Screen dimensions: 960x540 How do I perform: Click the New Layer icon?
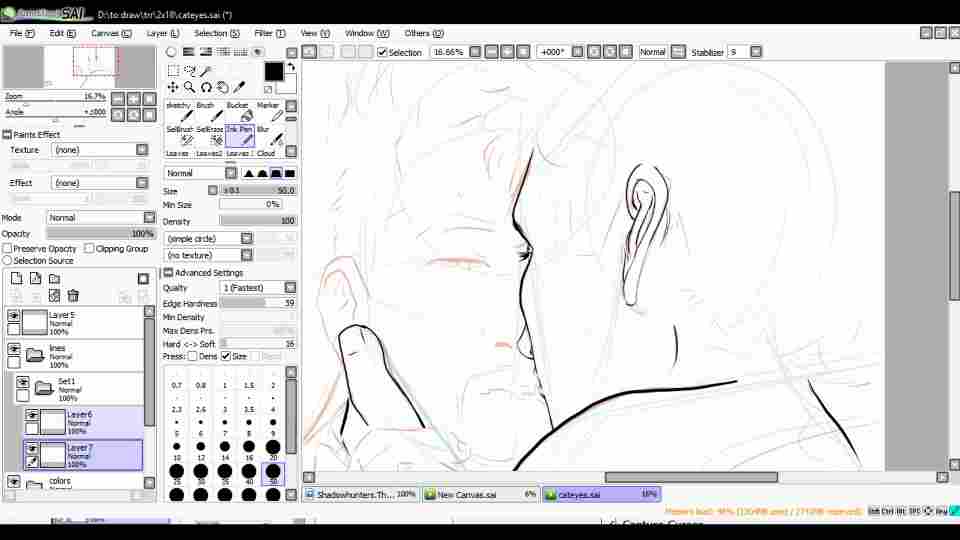[17, 279]
